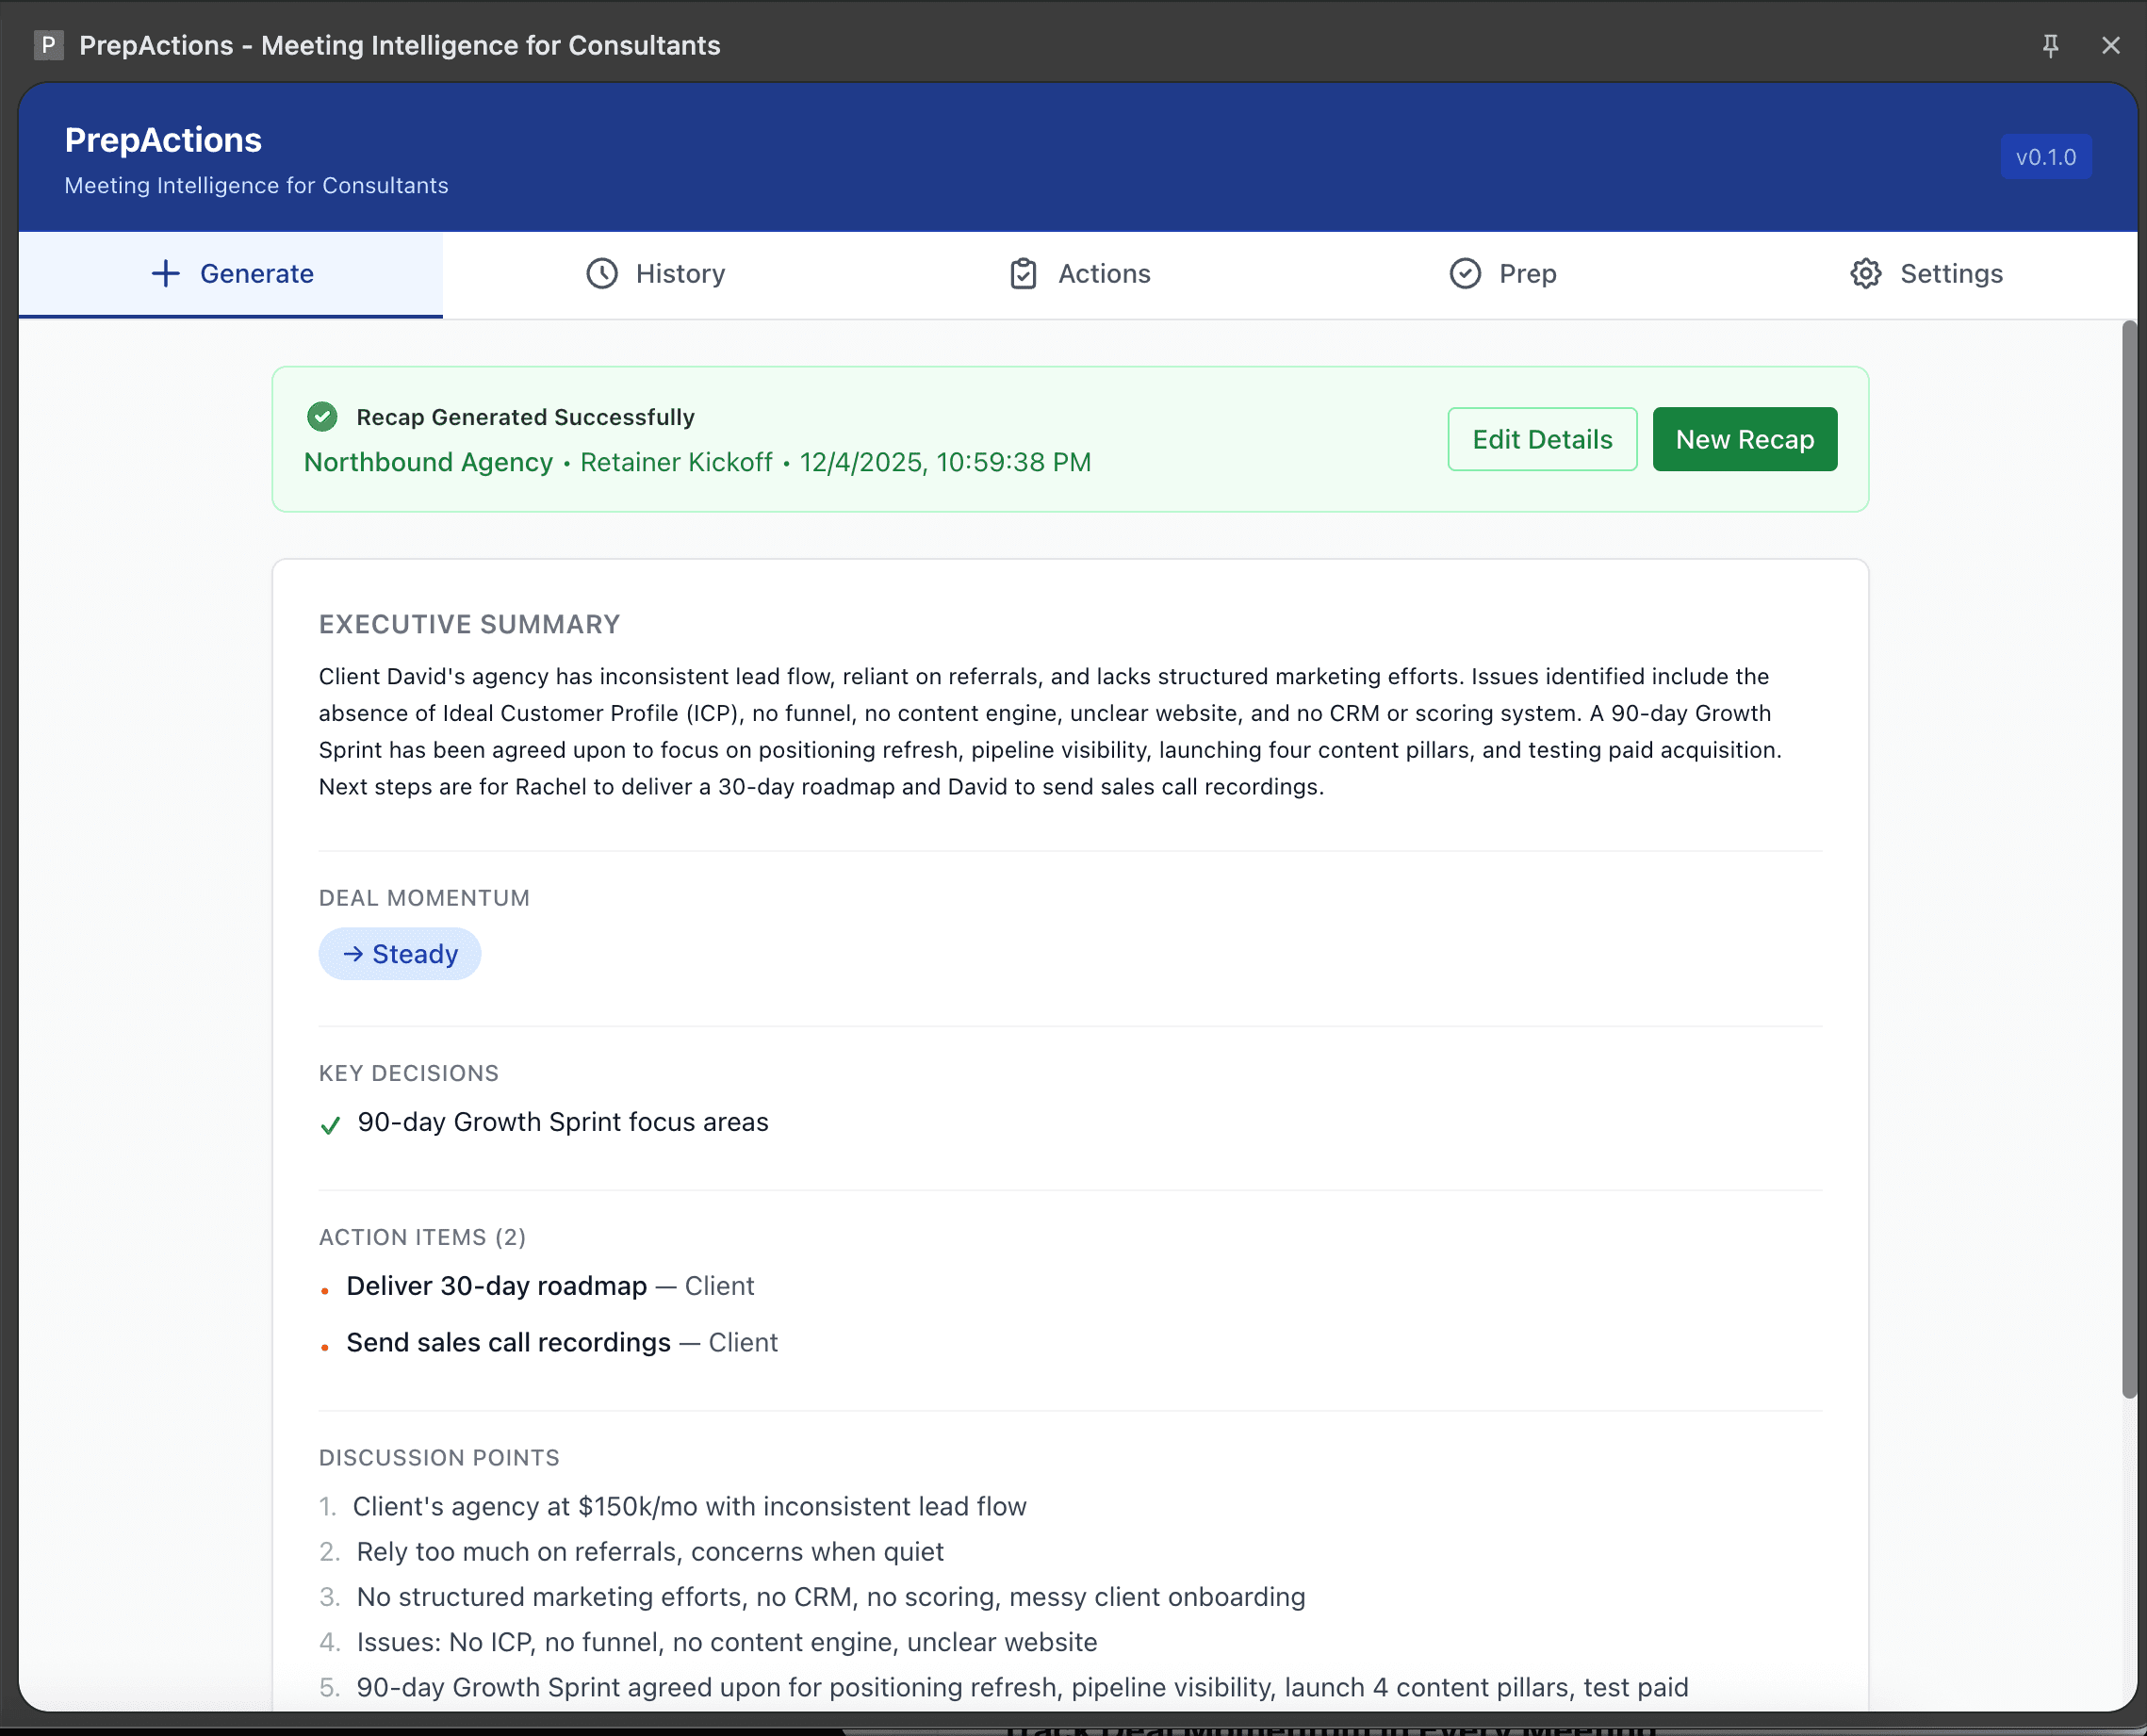The width and height of the screenshot is (2147, 1736).
Task: Click the circled checkmark icon beside Prep
Action: (x=1464, y=273)
